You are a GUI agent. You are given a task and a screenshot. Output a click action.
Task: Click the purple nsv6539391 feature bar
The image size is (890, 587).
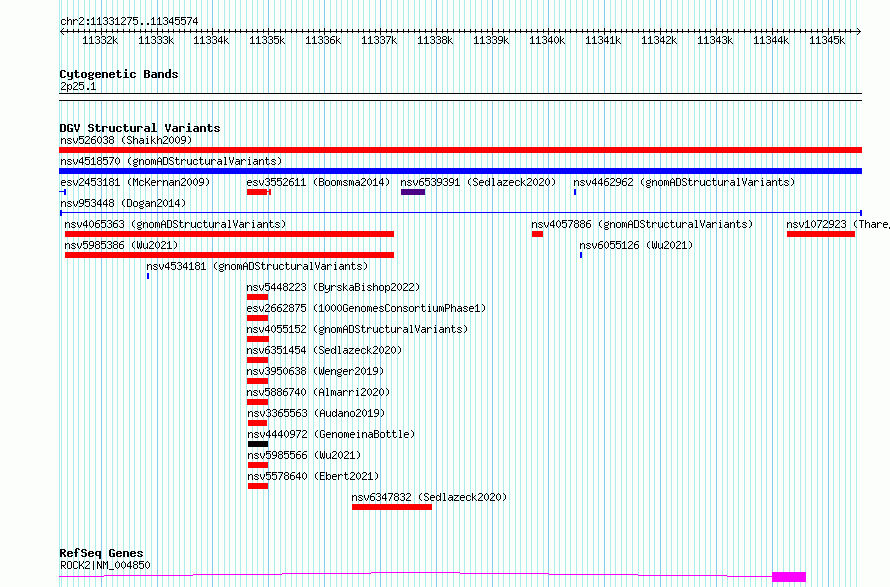coord(413,192)
